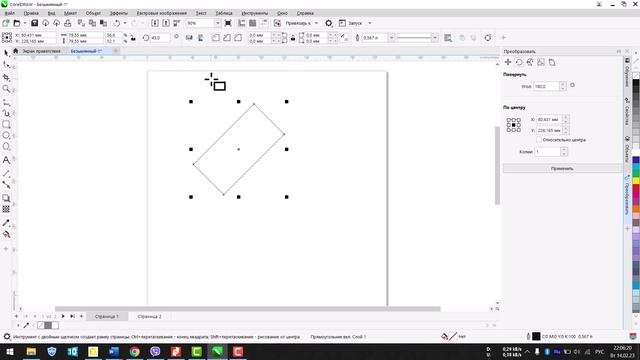This screenshot has width=640, height=360.
Task: Pick the yellow swatch in color palette
Action: point(636,180)
